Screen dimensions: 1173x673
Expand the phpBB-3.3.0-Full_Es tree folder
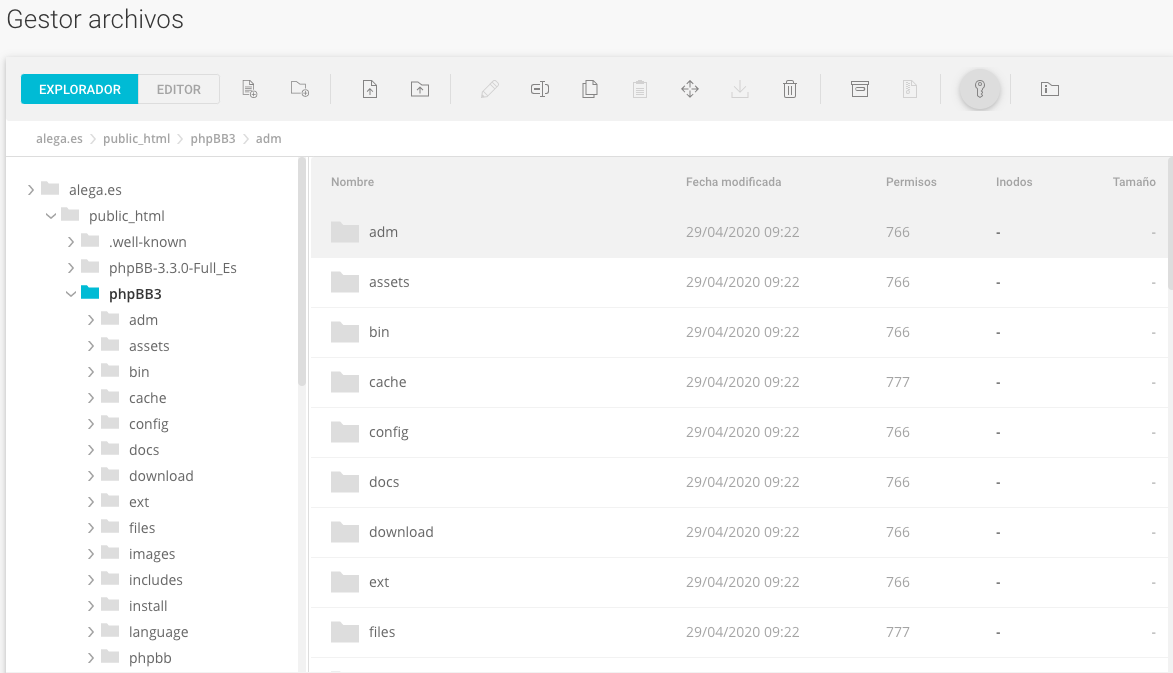71,268
